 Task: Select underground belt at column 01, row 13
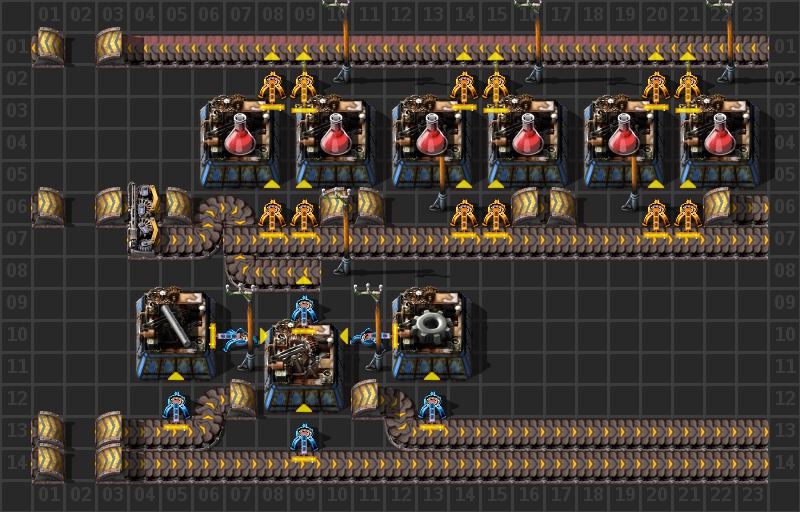49,429
